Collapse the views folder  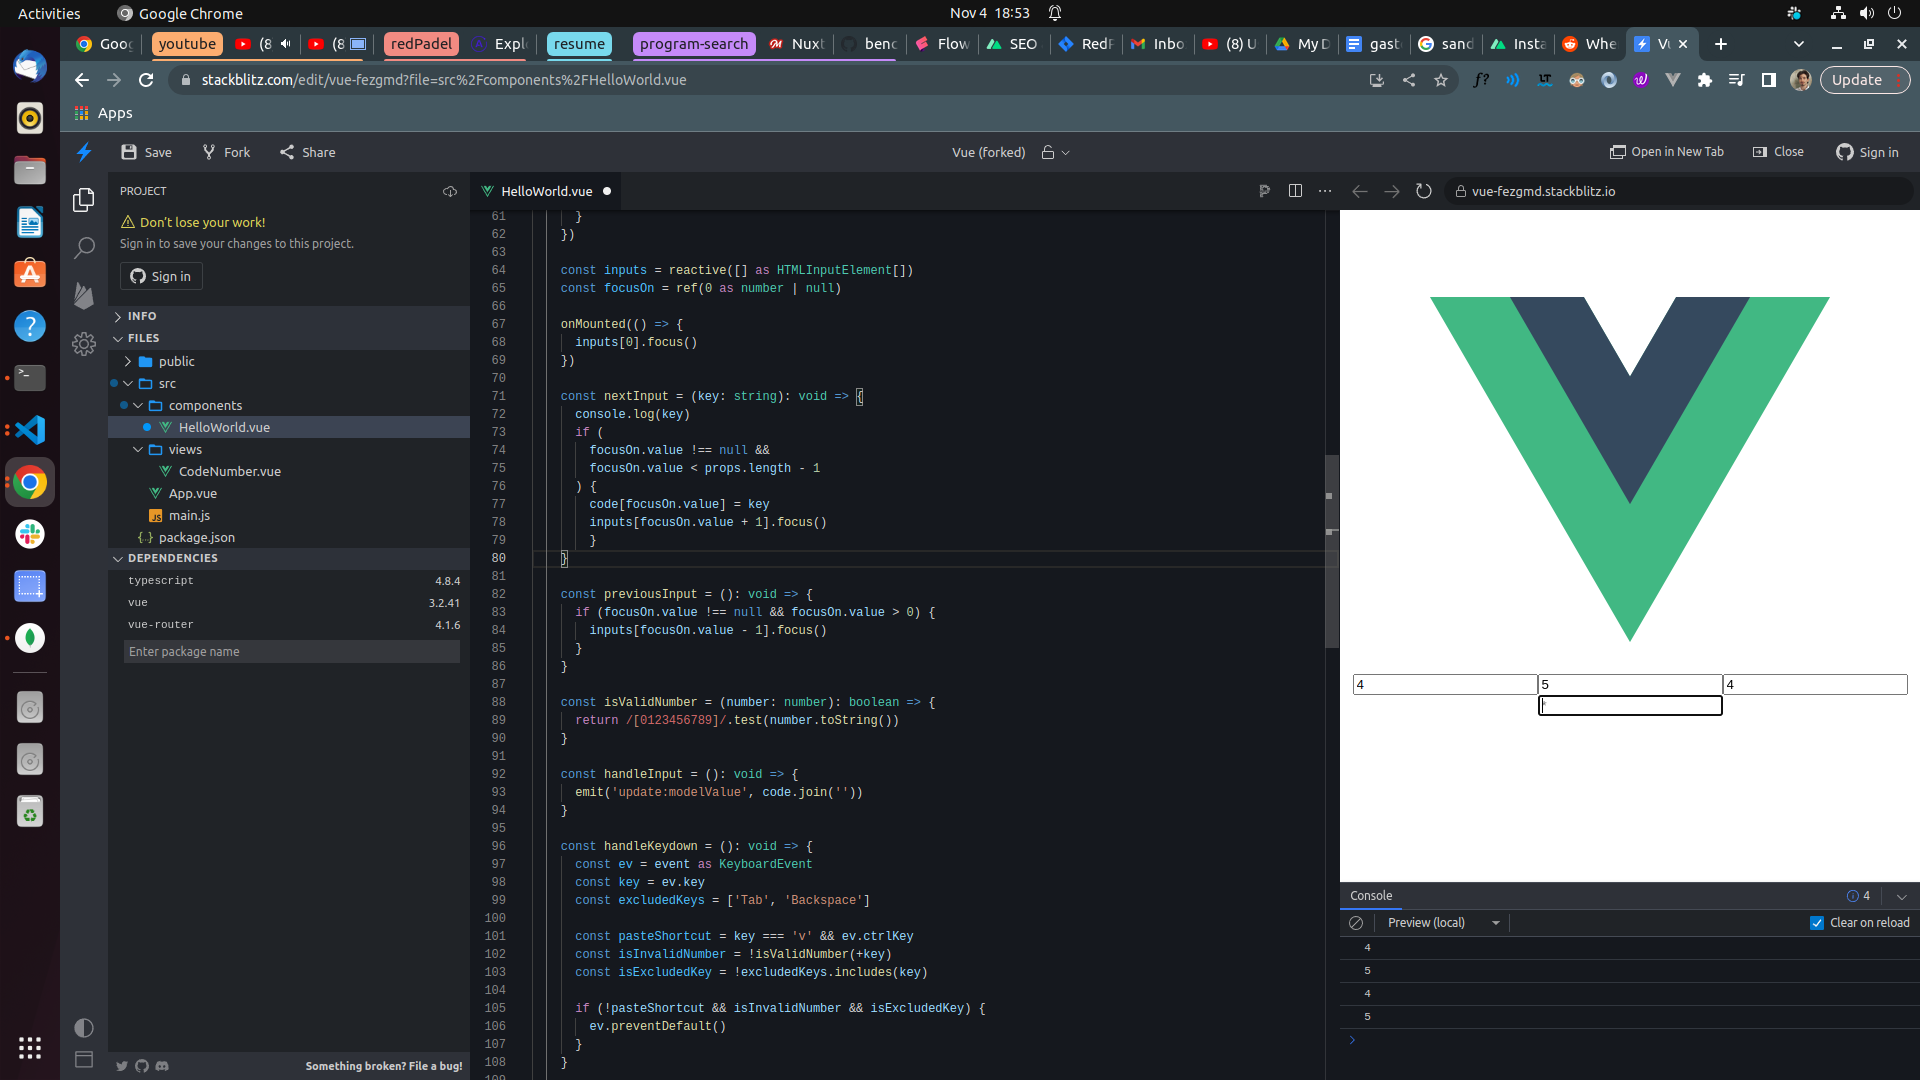pyautogui.click(x=185, y=449)
